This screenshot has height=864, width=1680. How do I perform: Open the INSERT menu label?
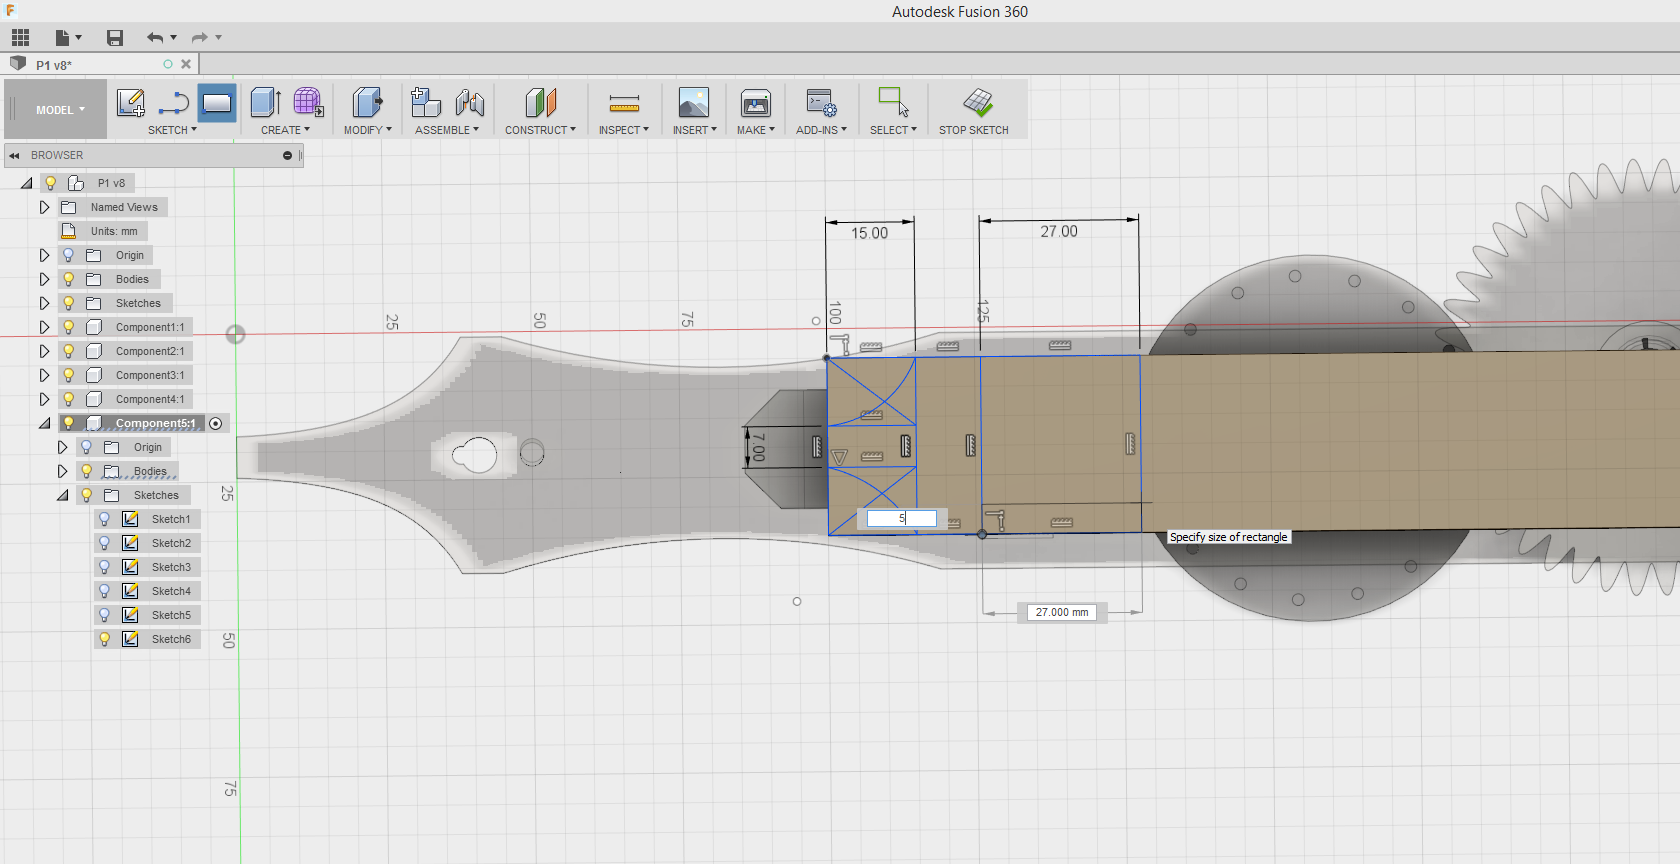pos(694,130)
